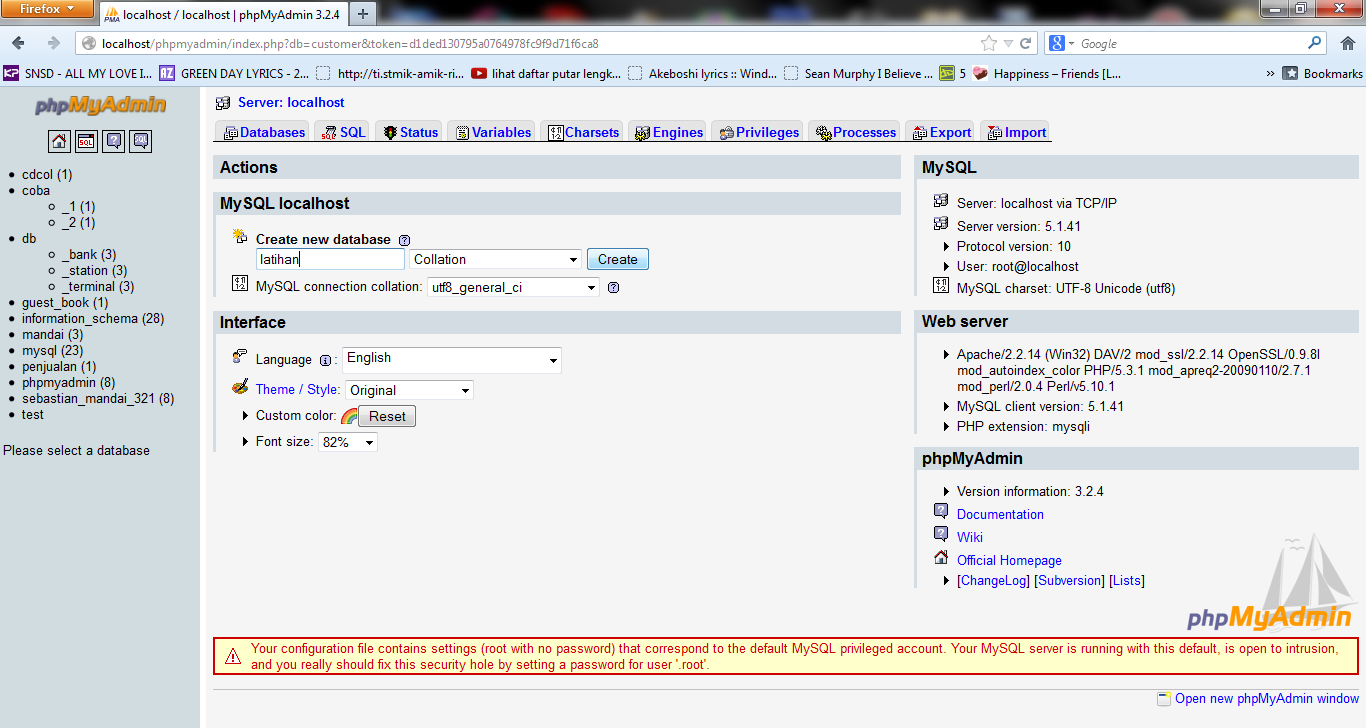
Task: Open the GREEN DAY LYRICS bookmark
Action: pyautogui.click(x=235, y=73)
